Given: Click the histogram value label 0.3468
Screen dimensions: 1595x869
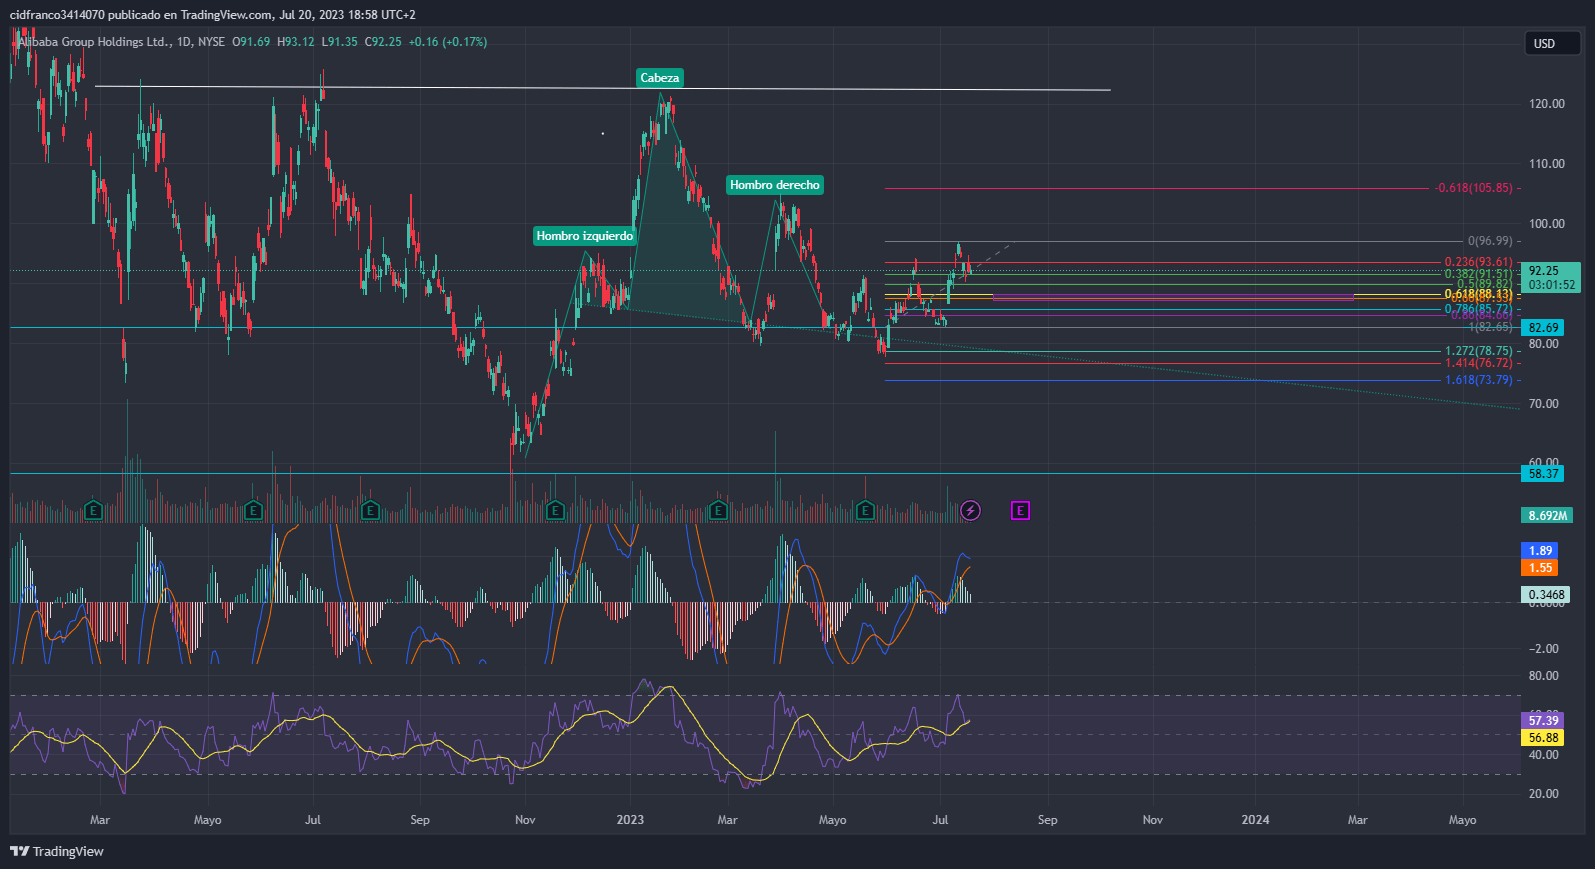Looking at the screenshot, I should point(1546,595).
